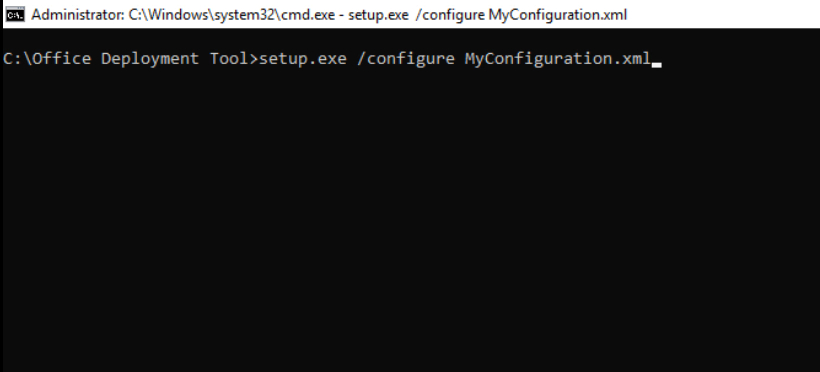Click the empty black console area
Screen dimensions: 820x372
(410, 220)
